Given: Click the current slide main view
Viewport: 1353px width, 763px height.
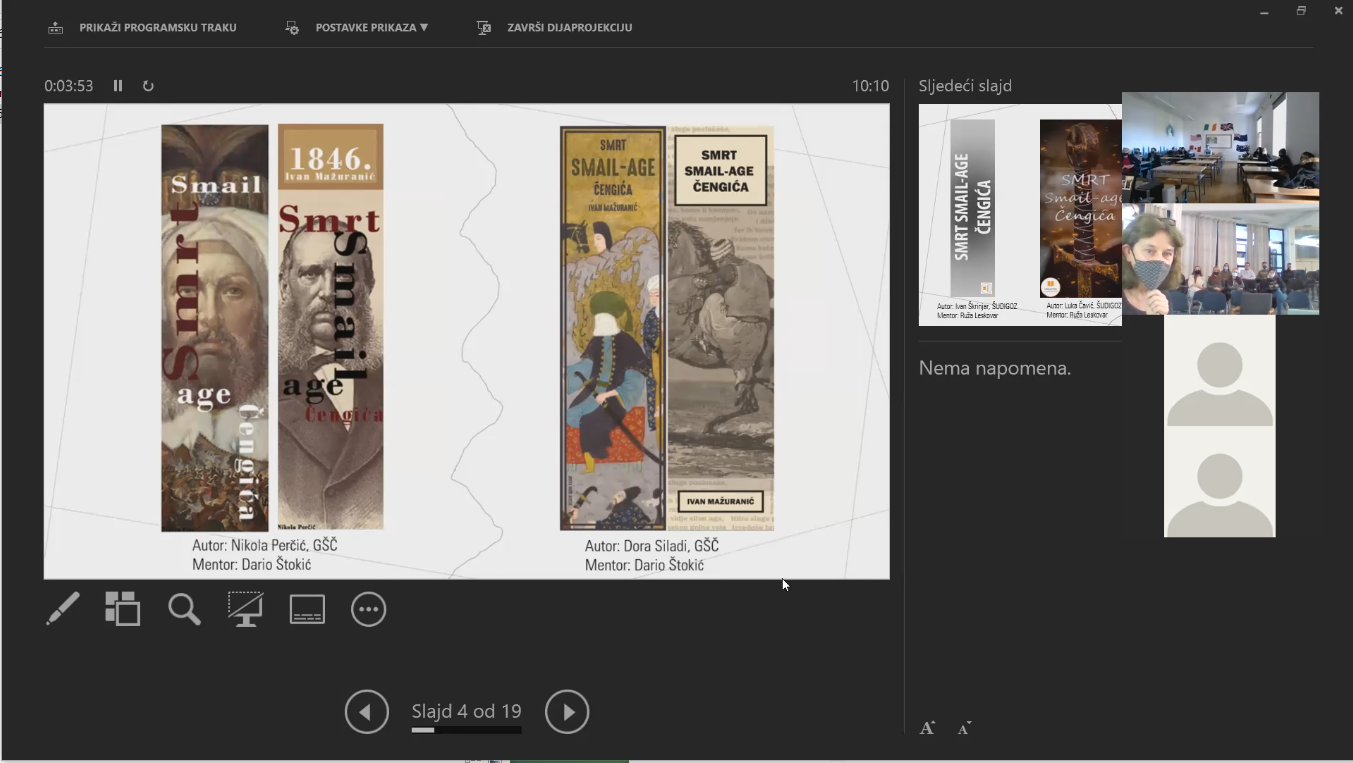Looking at the screenshot, I should coord(466,341).
